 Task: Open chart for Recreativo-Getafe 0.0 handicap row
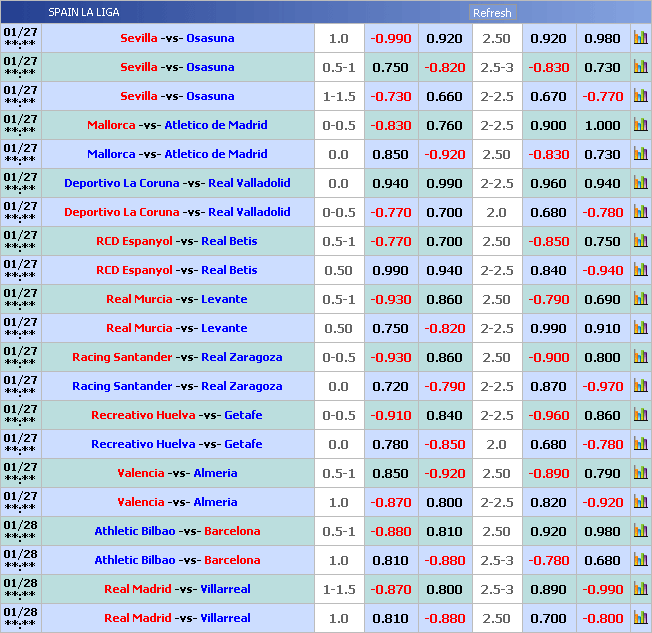[640, 444]
